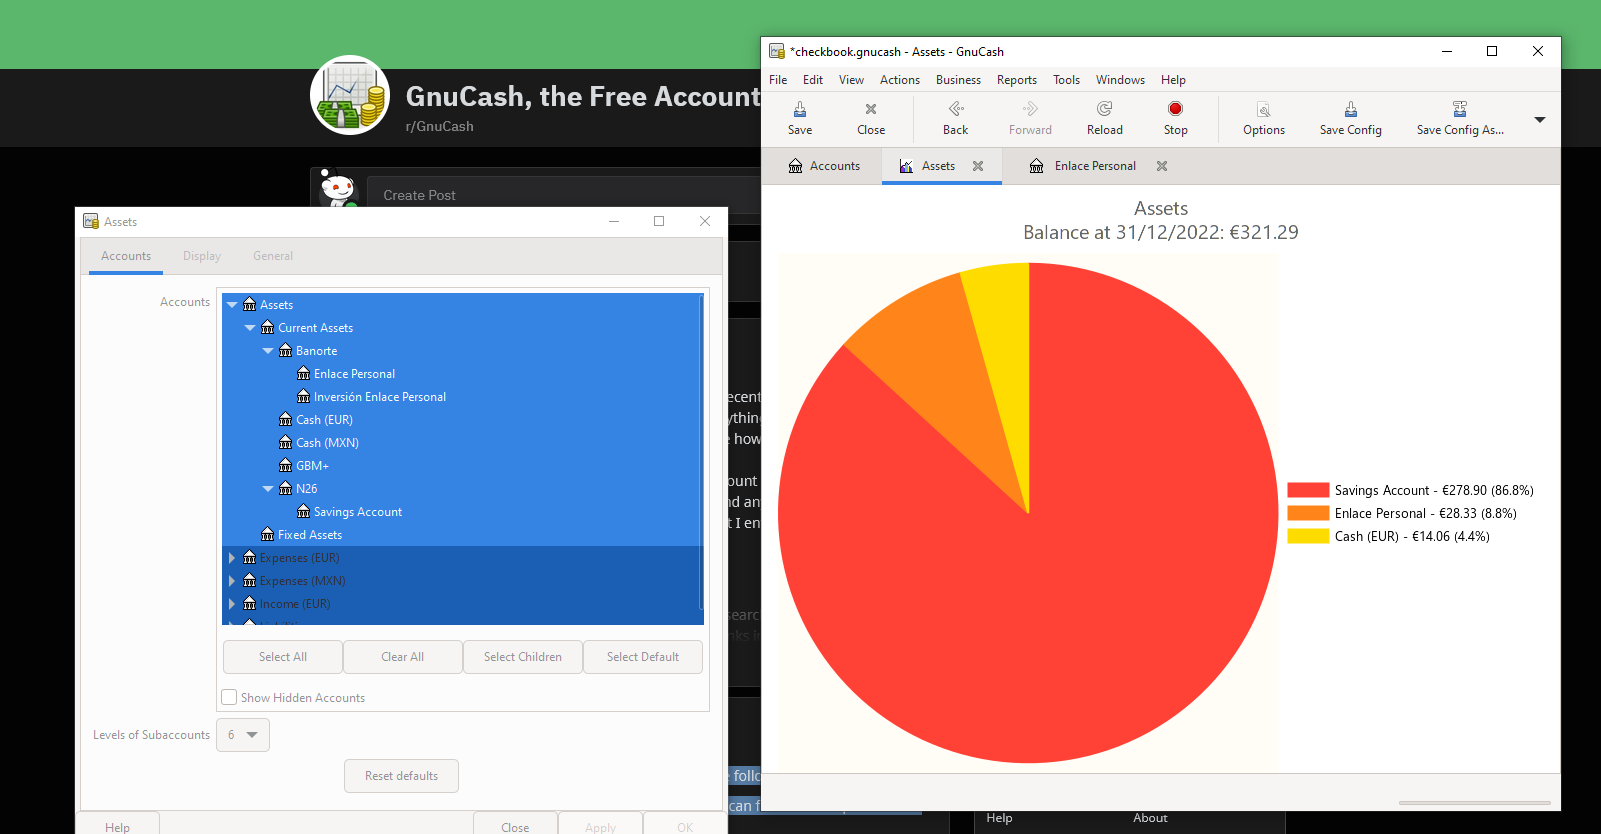The image size is (1601, 834).
Task: Switch to Display tab in Assets dialog
Action: coord(202,256)
